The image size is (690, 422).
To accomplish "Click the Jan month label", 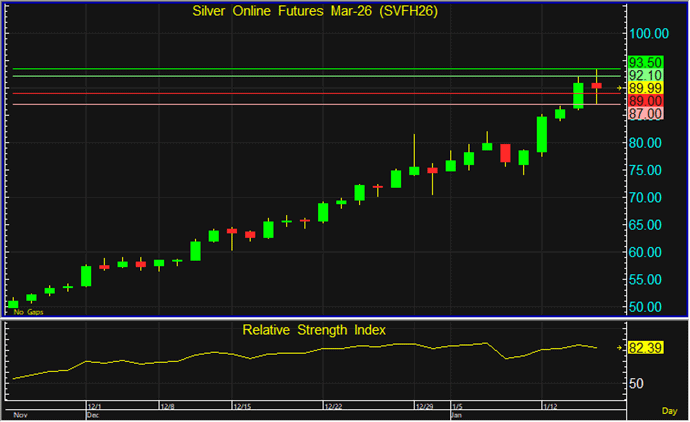I will [457, 414].
